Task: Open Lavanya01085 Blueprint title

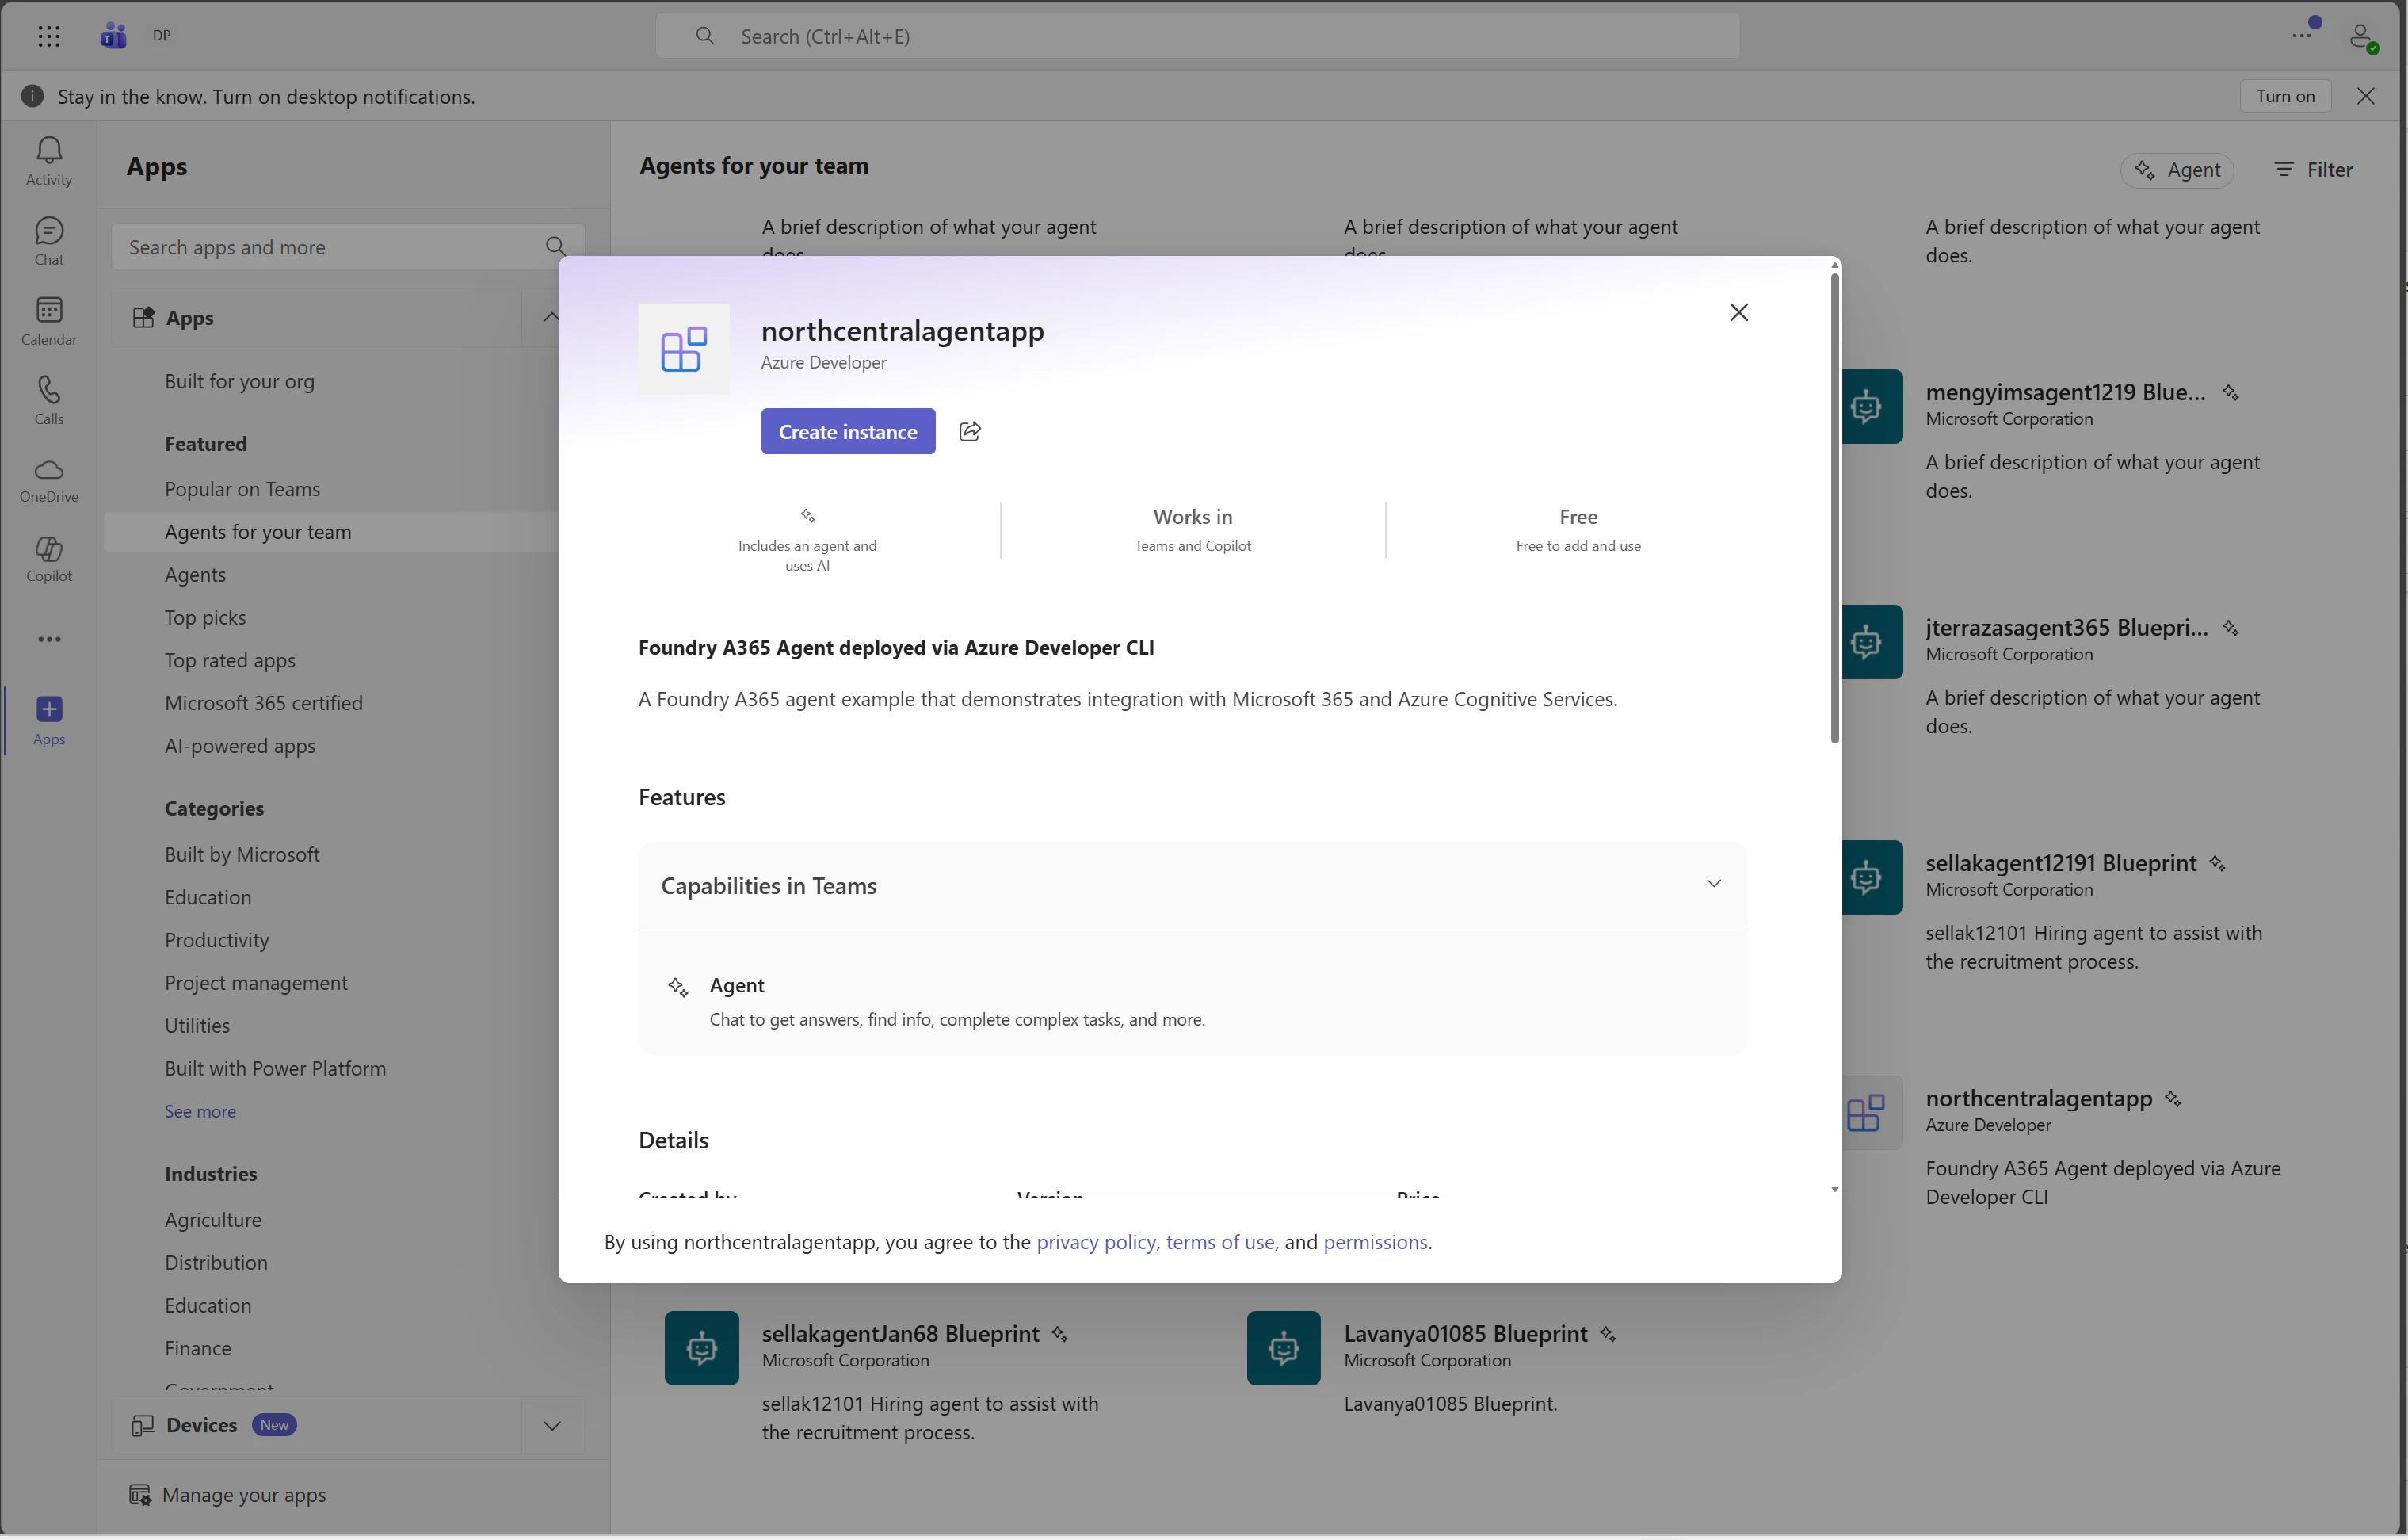Action: click(1465, 1334)
